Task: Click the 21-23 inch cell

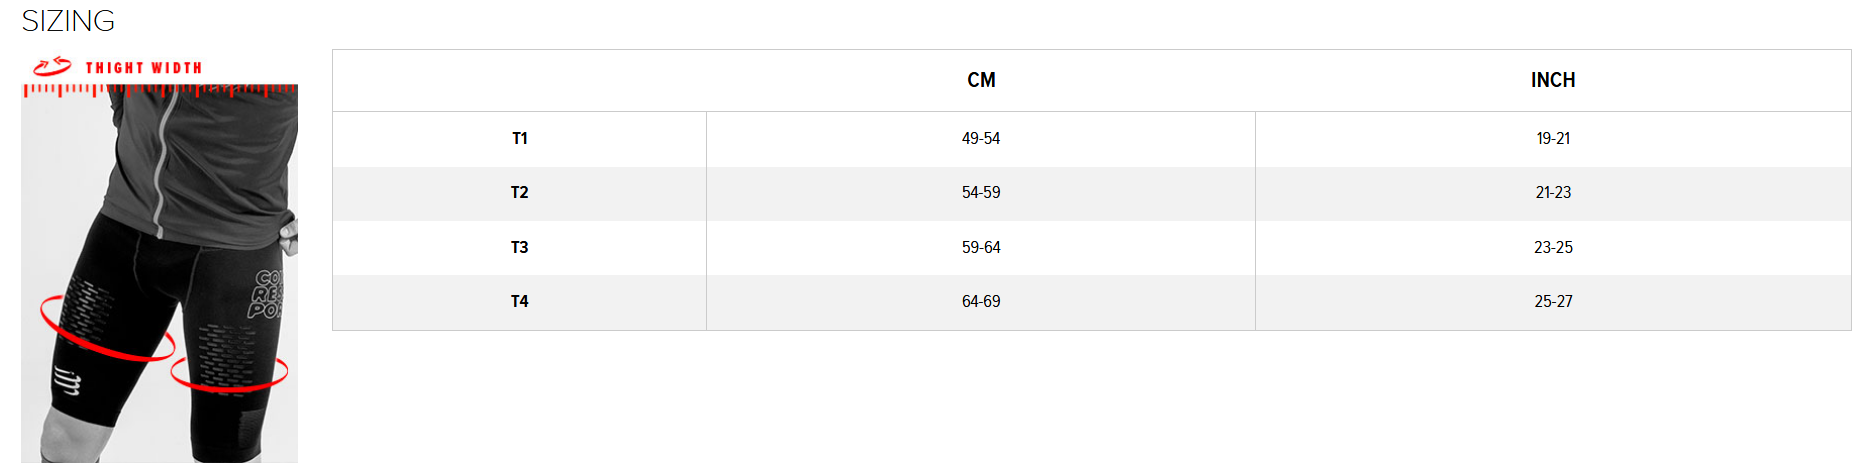Action: [1553, 192]
